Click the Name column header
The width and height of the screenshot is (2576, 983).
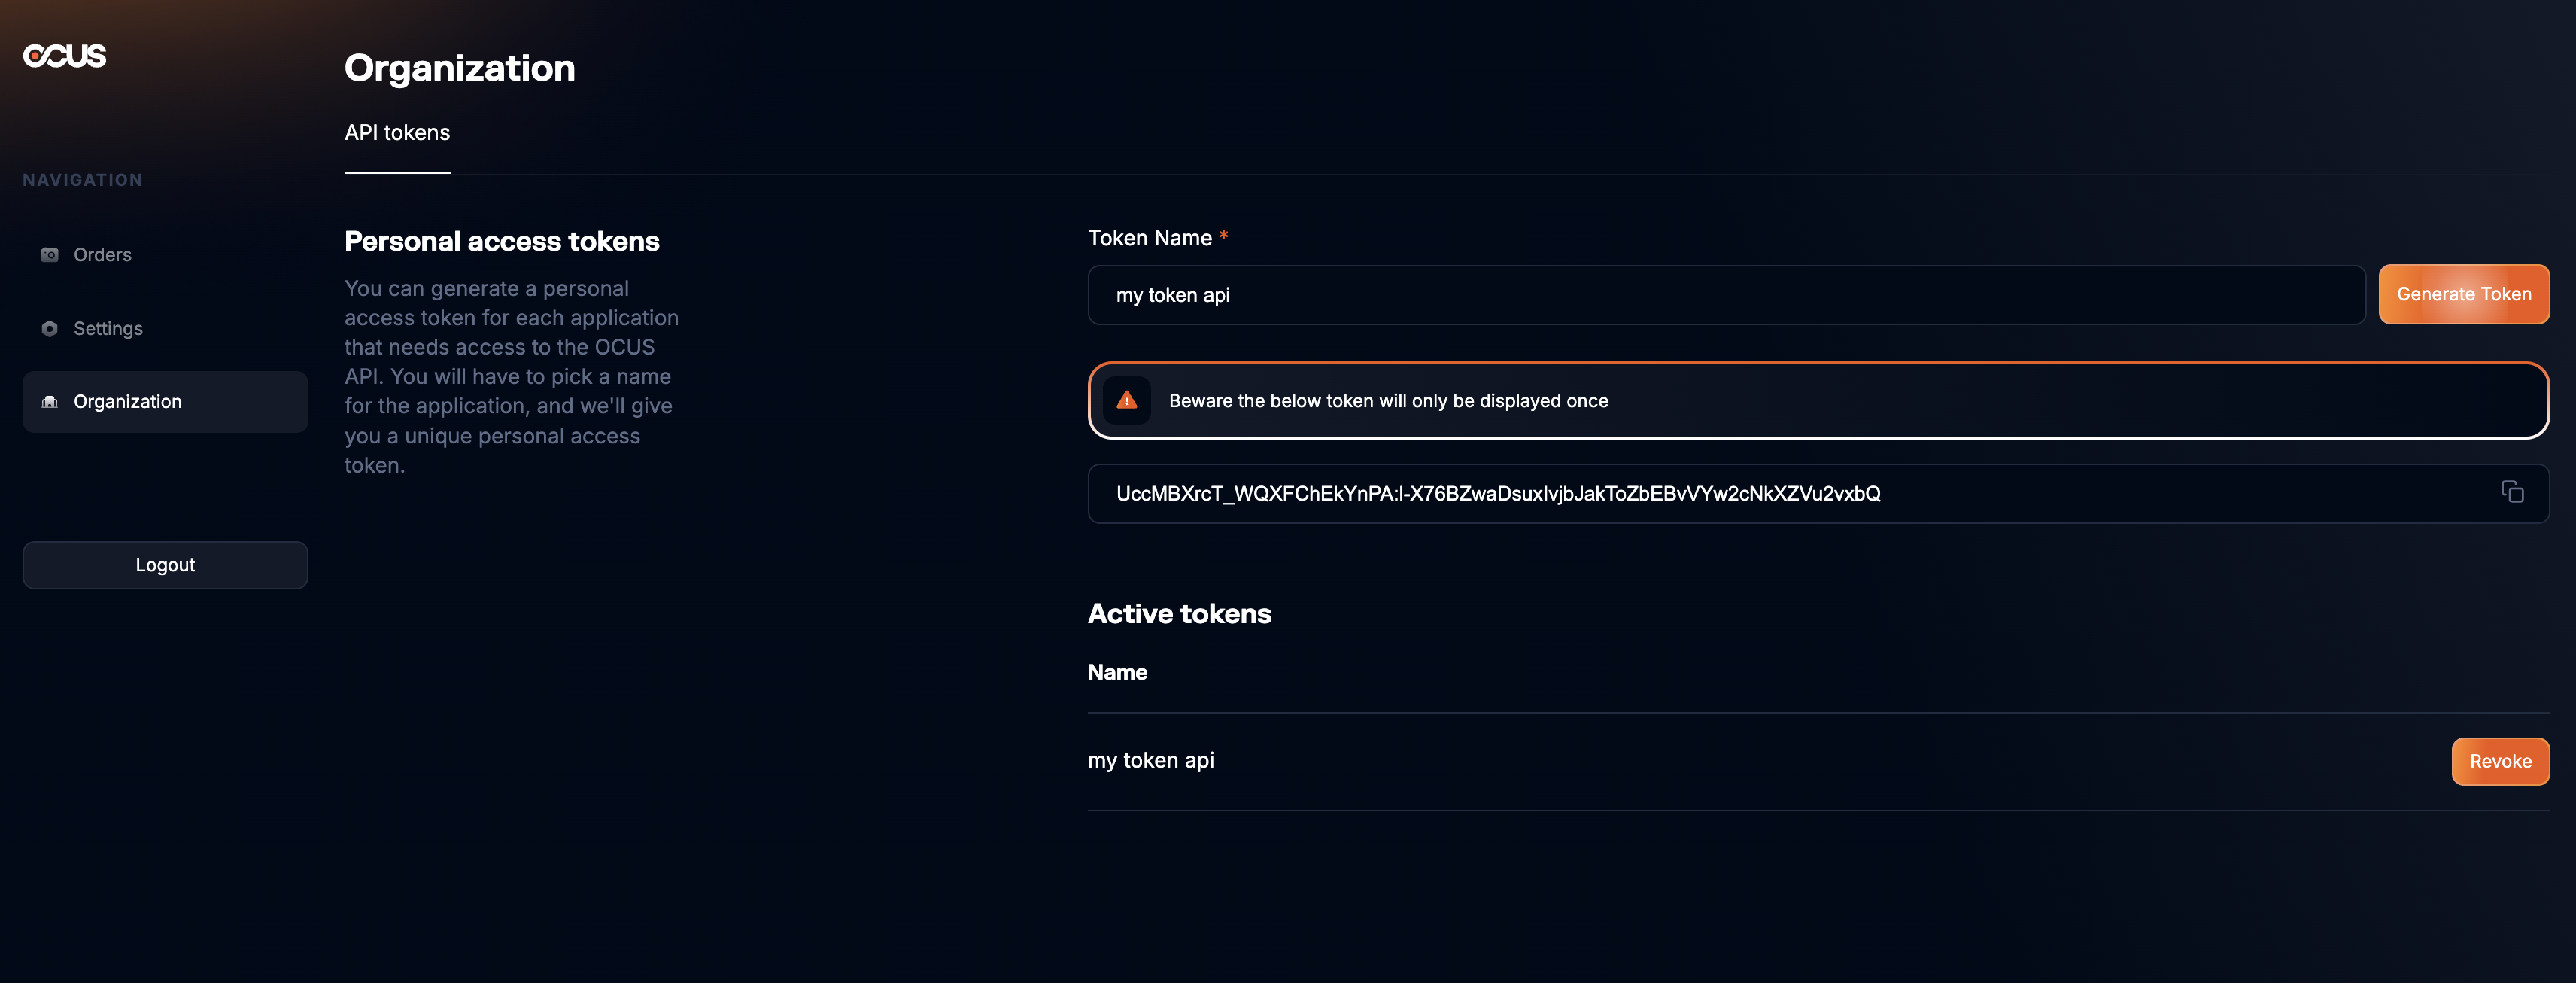click(1117, 673)
